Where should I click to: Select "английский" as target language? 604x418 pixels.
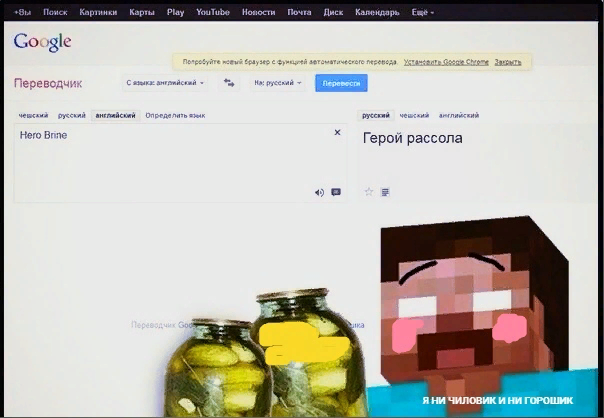pyautogui.click(x=459, y=115)
